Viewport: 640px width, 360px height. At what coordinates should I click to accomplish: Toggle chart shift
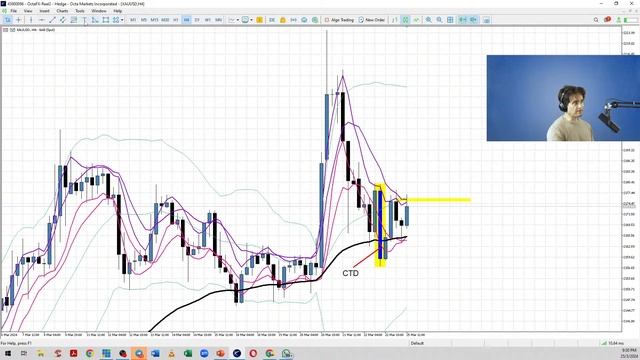pos(473,20)
